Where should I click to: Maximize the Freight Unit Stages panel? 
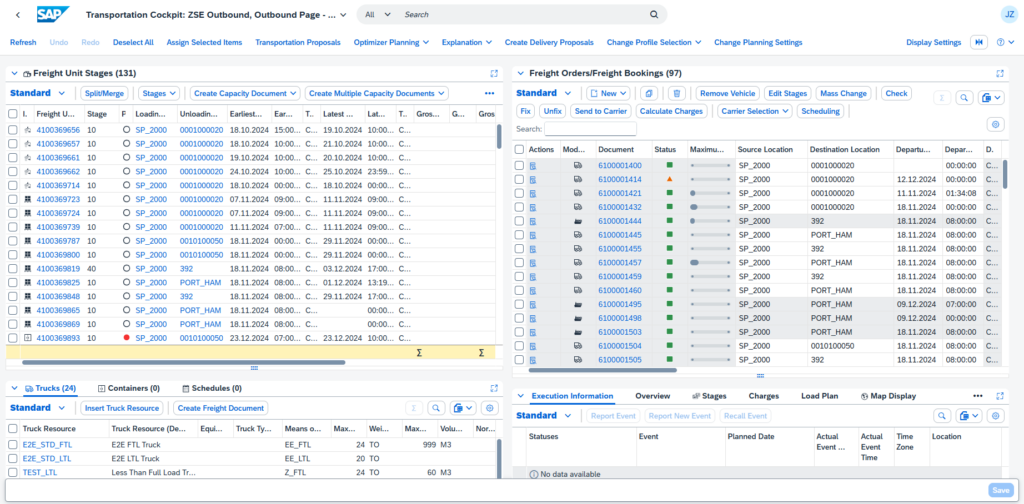pos(493,73)
